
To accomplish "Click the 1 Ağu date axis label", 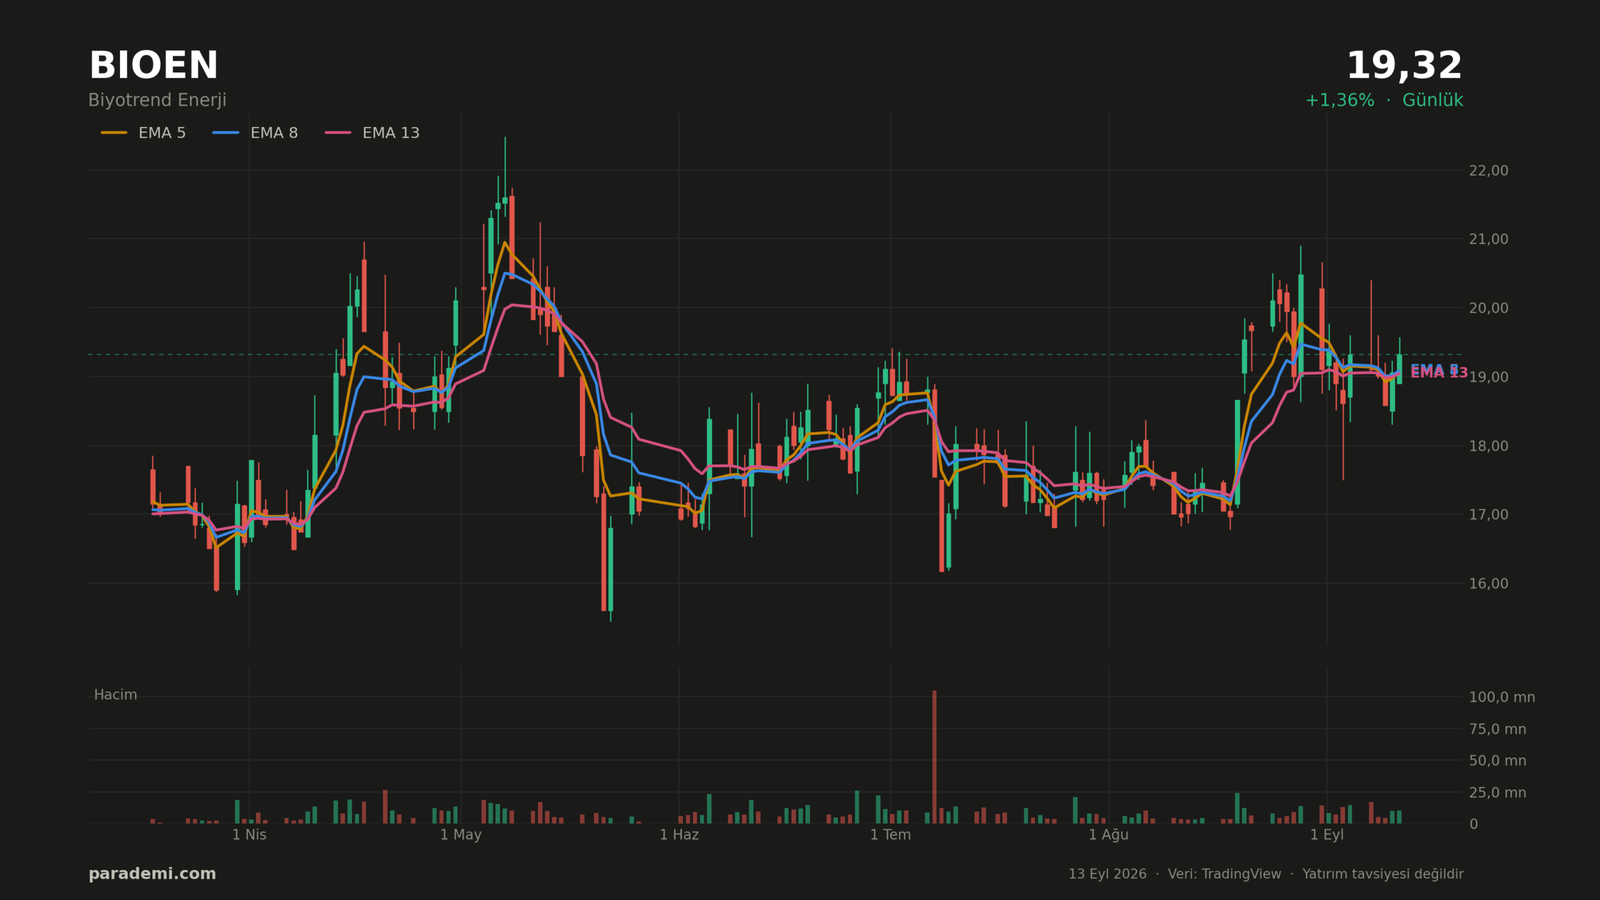I will (x=1108, y=835).
